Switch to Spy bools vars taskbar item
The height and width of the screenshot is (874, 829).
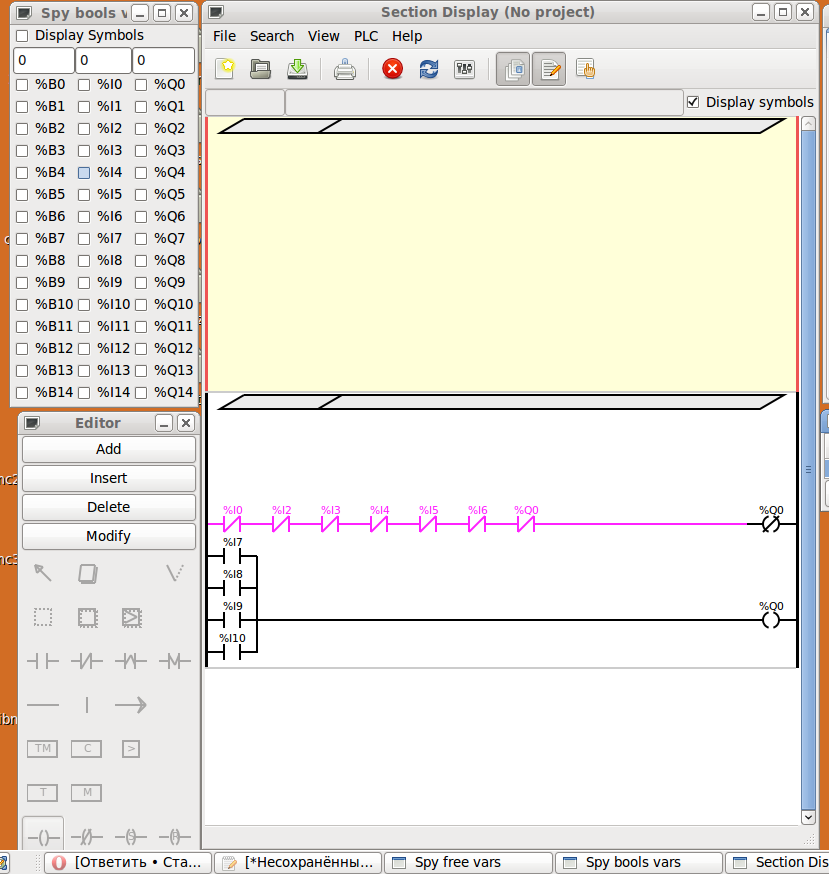pos(638,862)
